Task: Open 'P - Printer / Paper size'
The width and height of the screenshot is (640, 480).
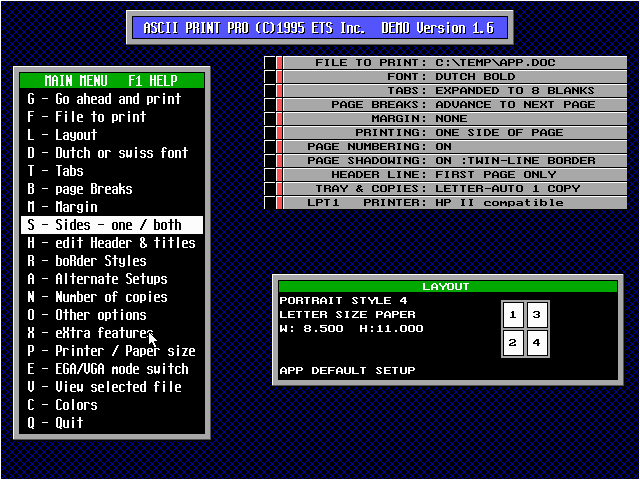Action: pyautogui.click(x=112, y=351)
